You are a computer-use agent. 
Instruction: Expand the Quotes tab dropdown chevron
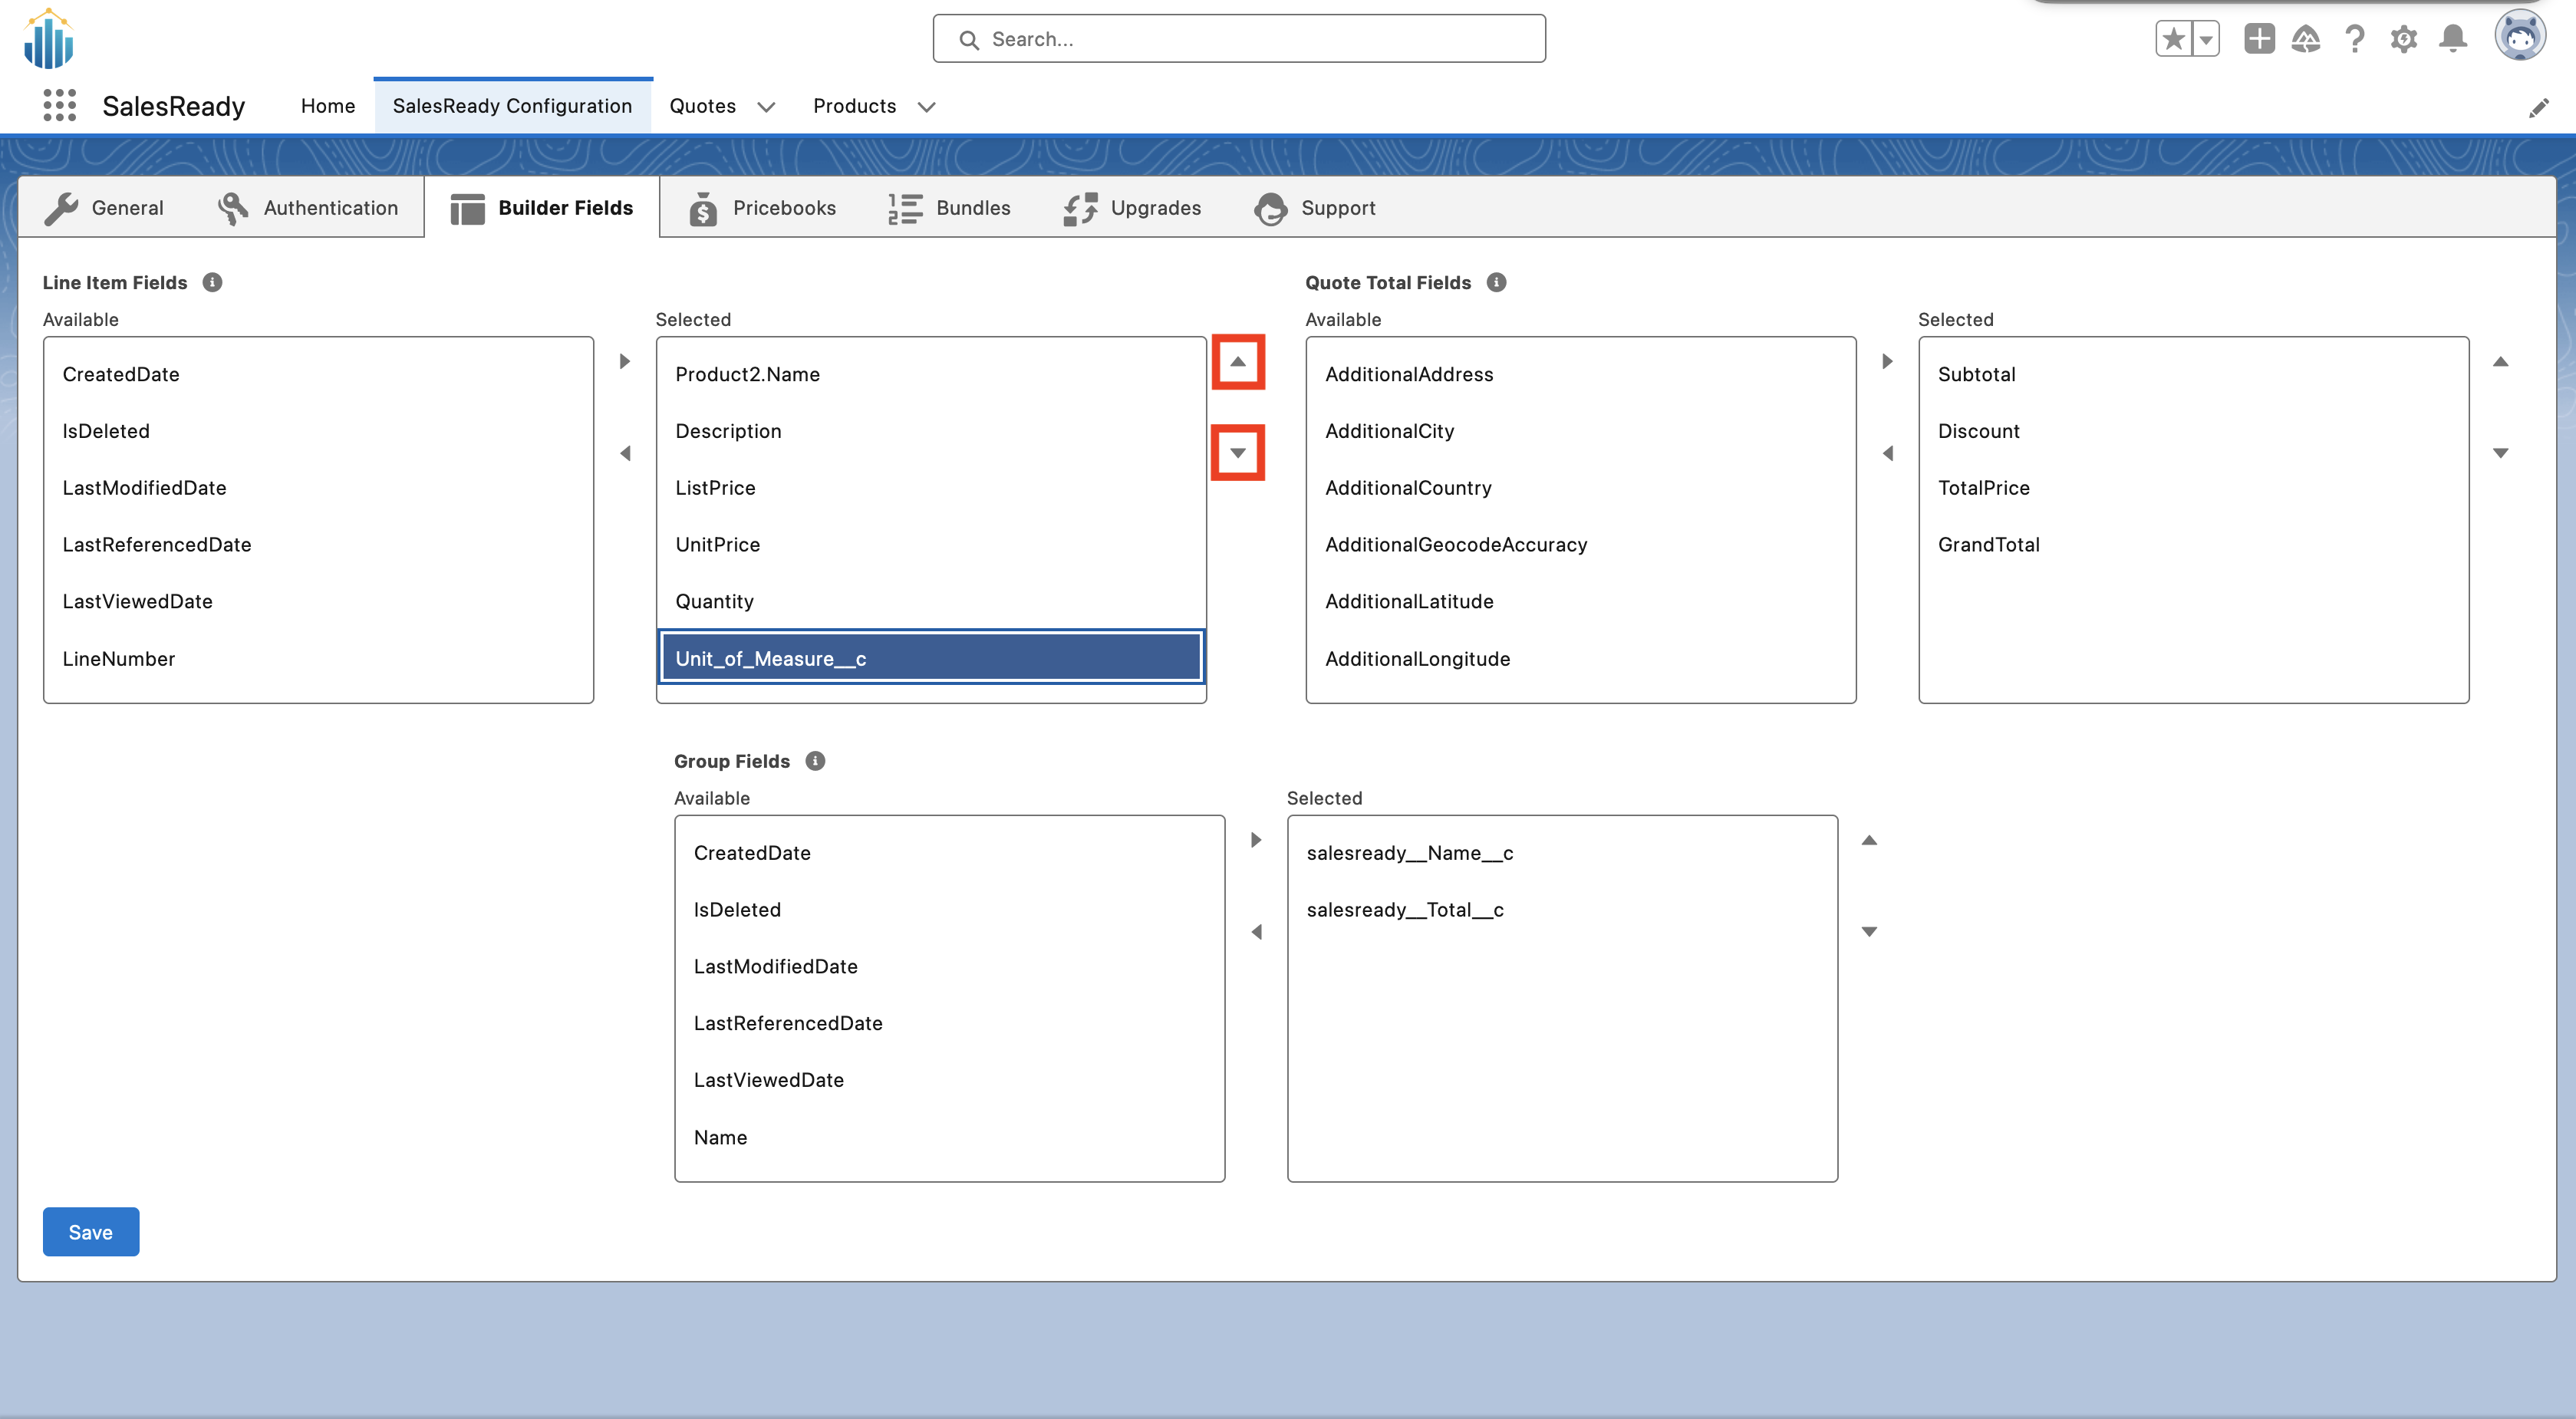click(x=766, y=107)
